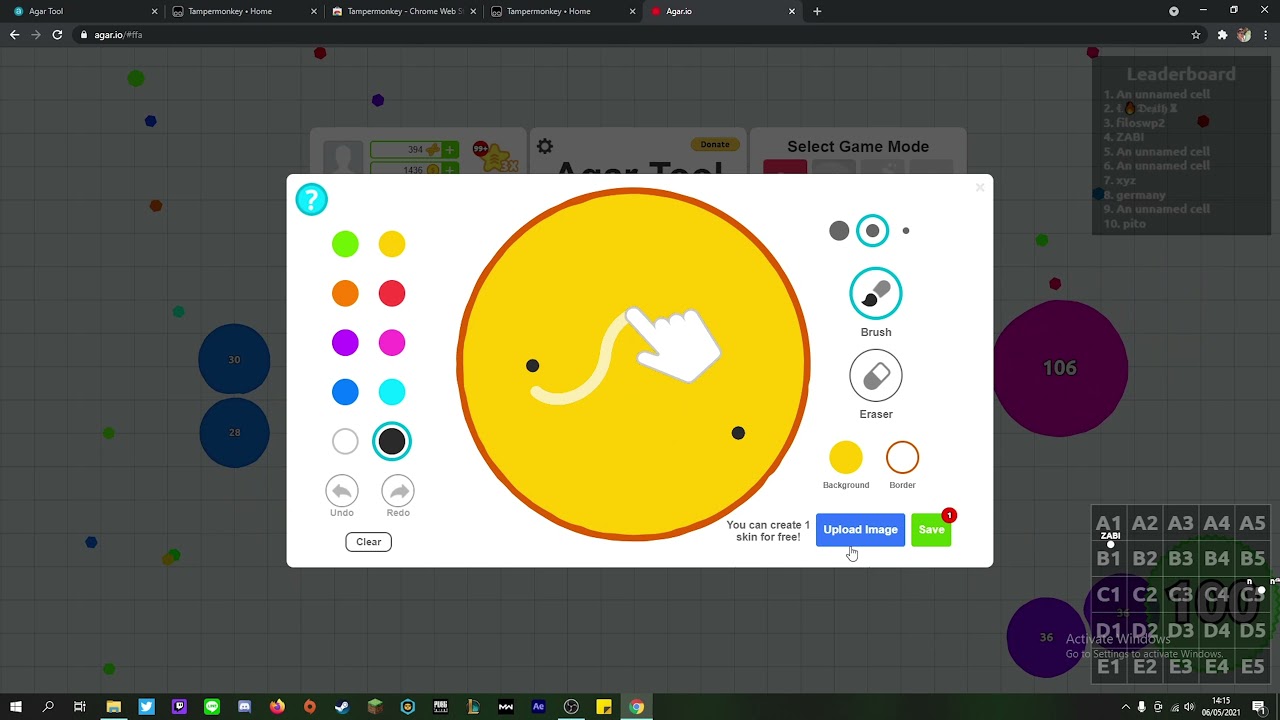Screen dimensions: 1280x720
Task: Open Sticky Notes from taskbar
Action: (x=604, y=707)
